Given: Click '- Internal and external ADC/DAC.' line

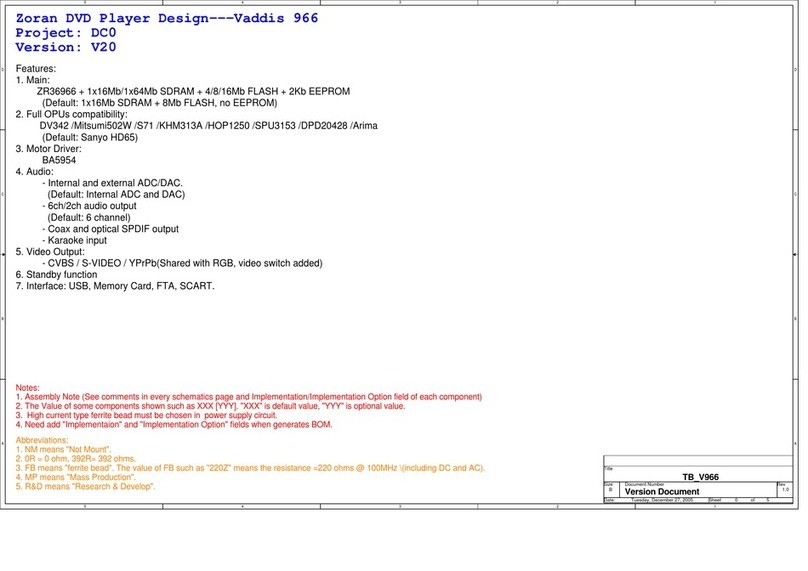Looking at the screenshot, I should (x=112, y=183).
